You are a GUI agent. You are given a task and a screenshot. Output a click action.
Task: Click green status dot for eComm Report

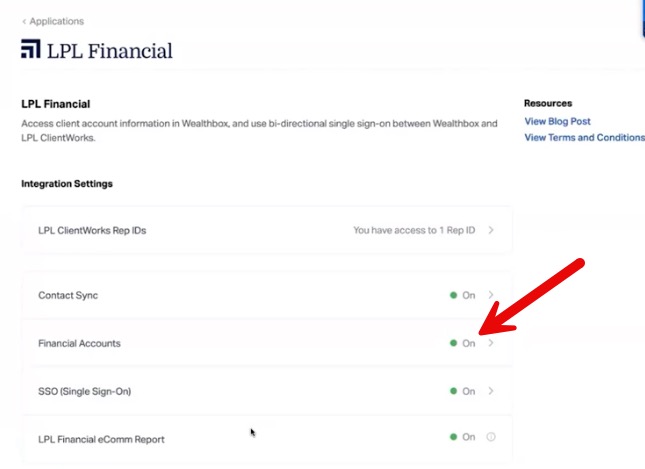pos(454,438)
